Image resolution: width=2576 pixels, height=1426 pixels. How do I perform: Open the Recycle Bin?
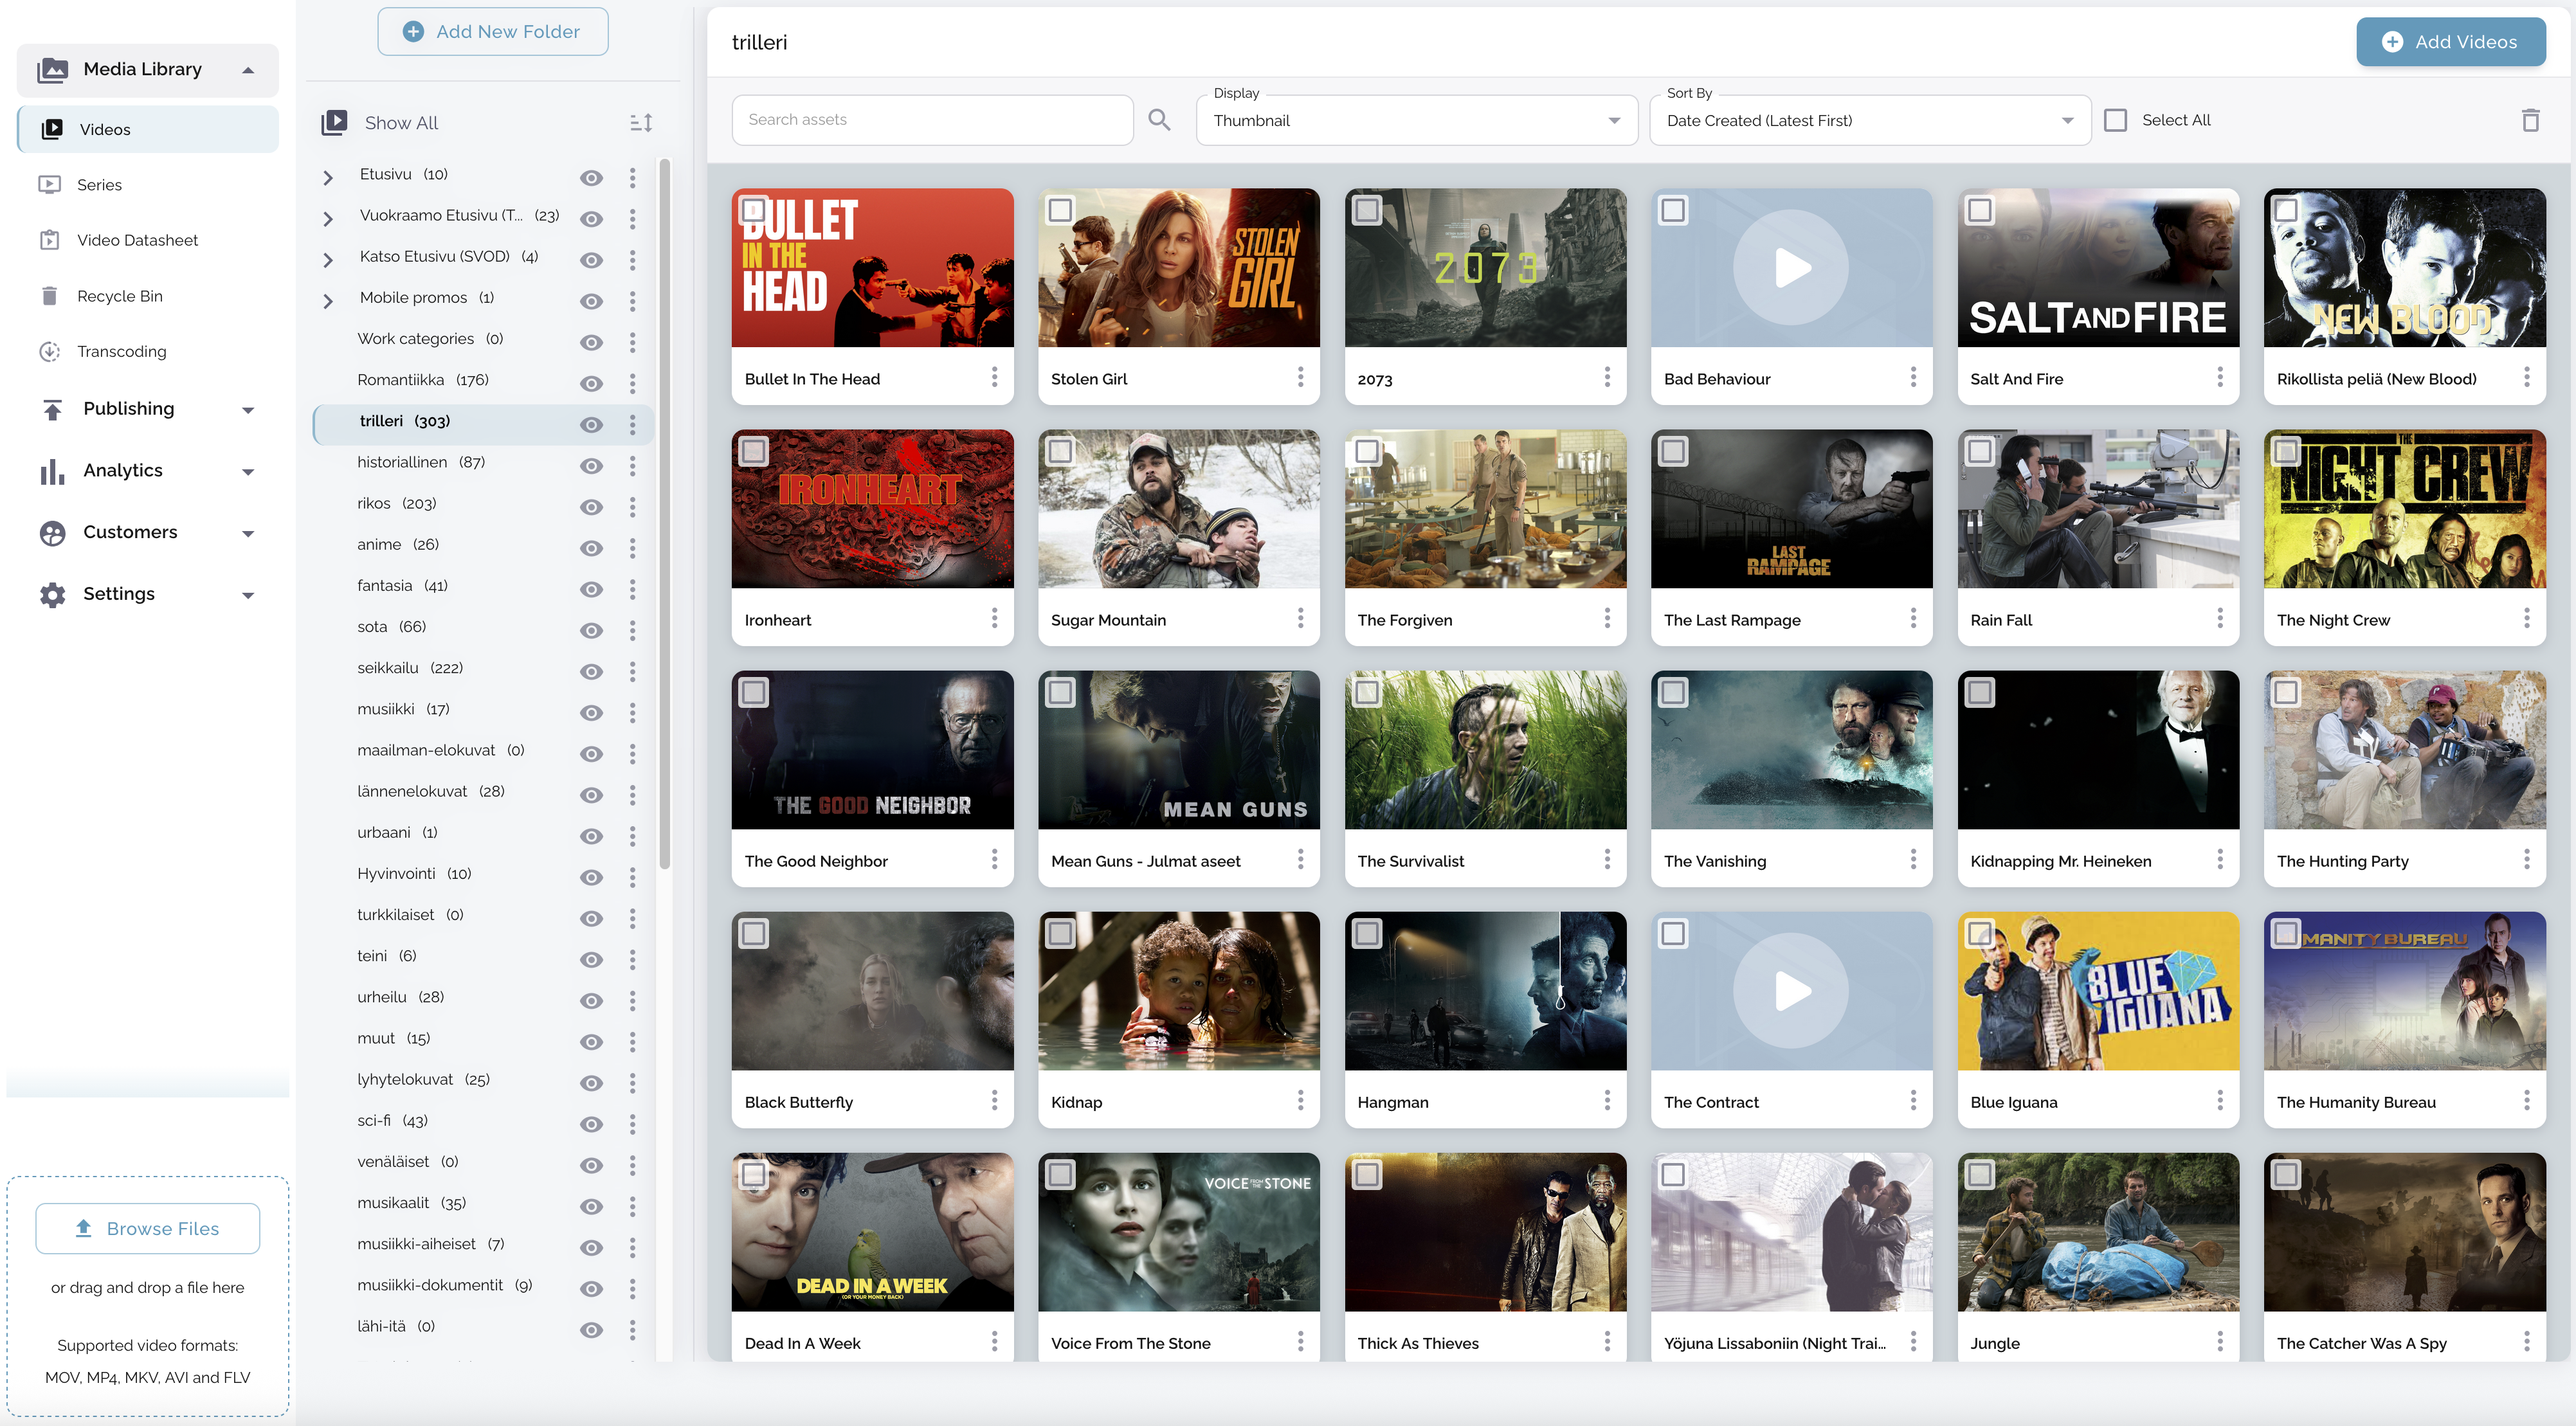(x=119, y=296)
